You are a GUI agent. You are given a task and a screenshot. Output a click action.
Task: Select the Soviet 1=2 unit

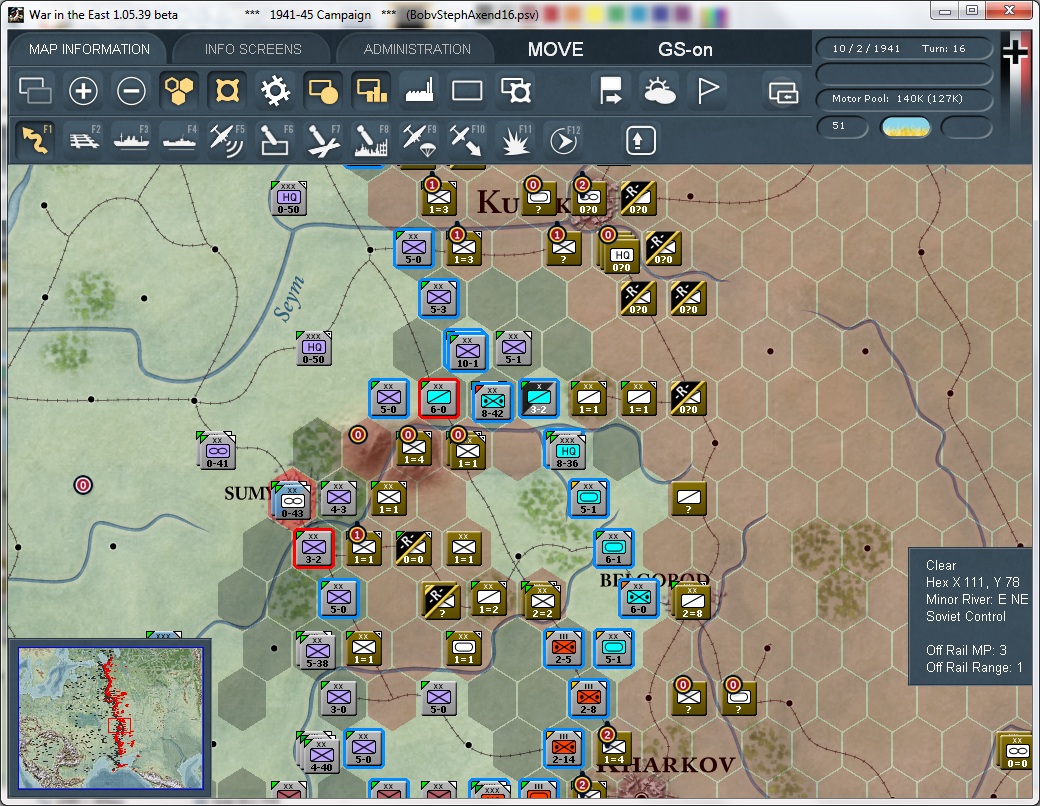pyautogui.click(x=489, y=598)
